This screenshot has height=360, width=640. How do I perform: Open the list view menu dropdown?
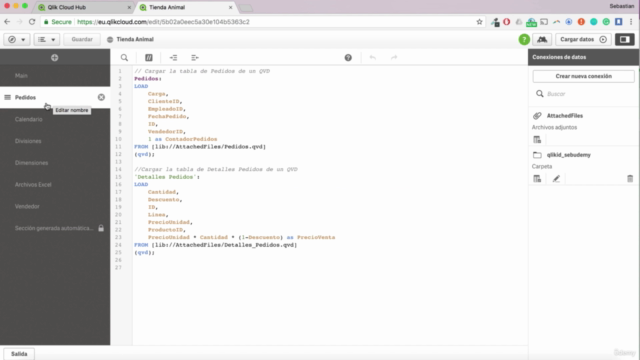[x=46, y=40]
